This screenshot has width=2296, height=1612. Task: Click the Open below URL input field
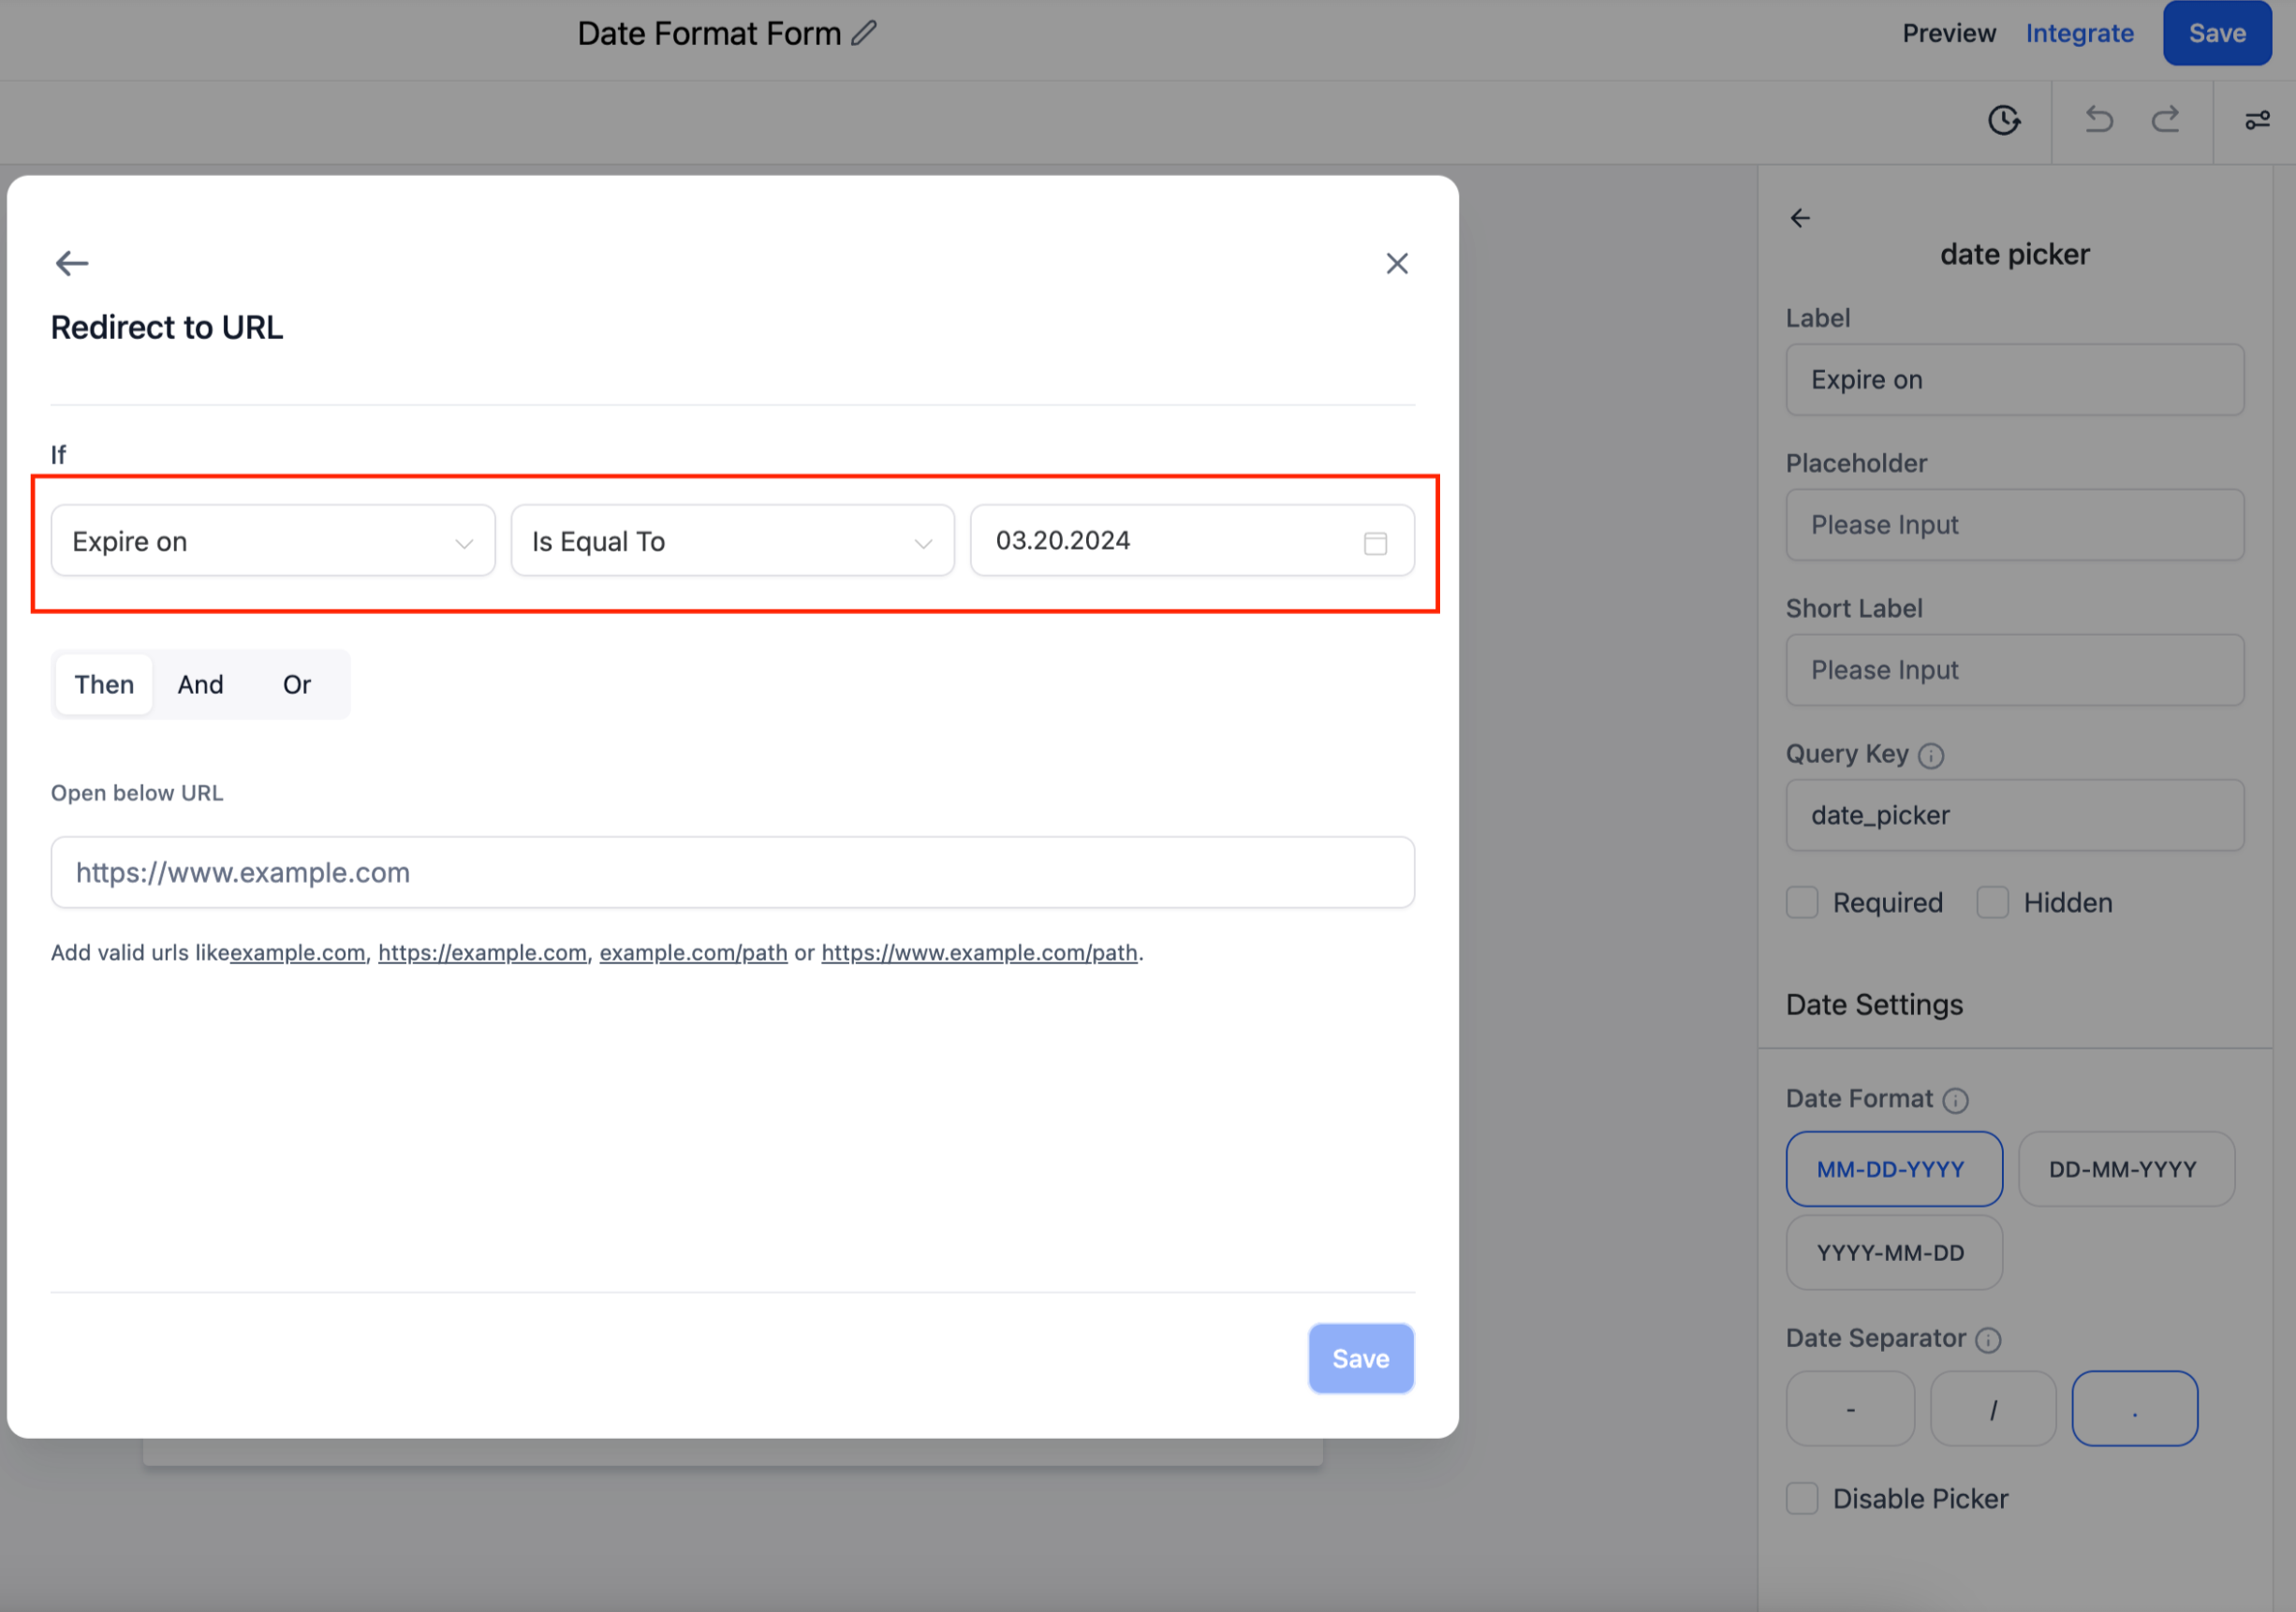pyautogui.click(x=732, y=872)
